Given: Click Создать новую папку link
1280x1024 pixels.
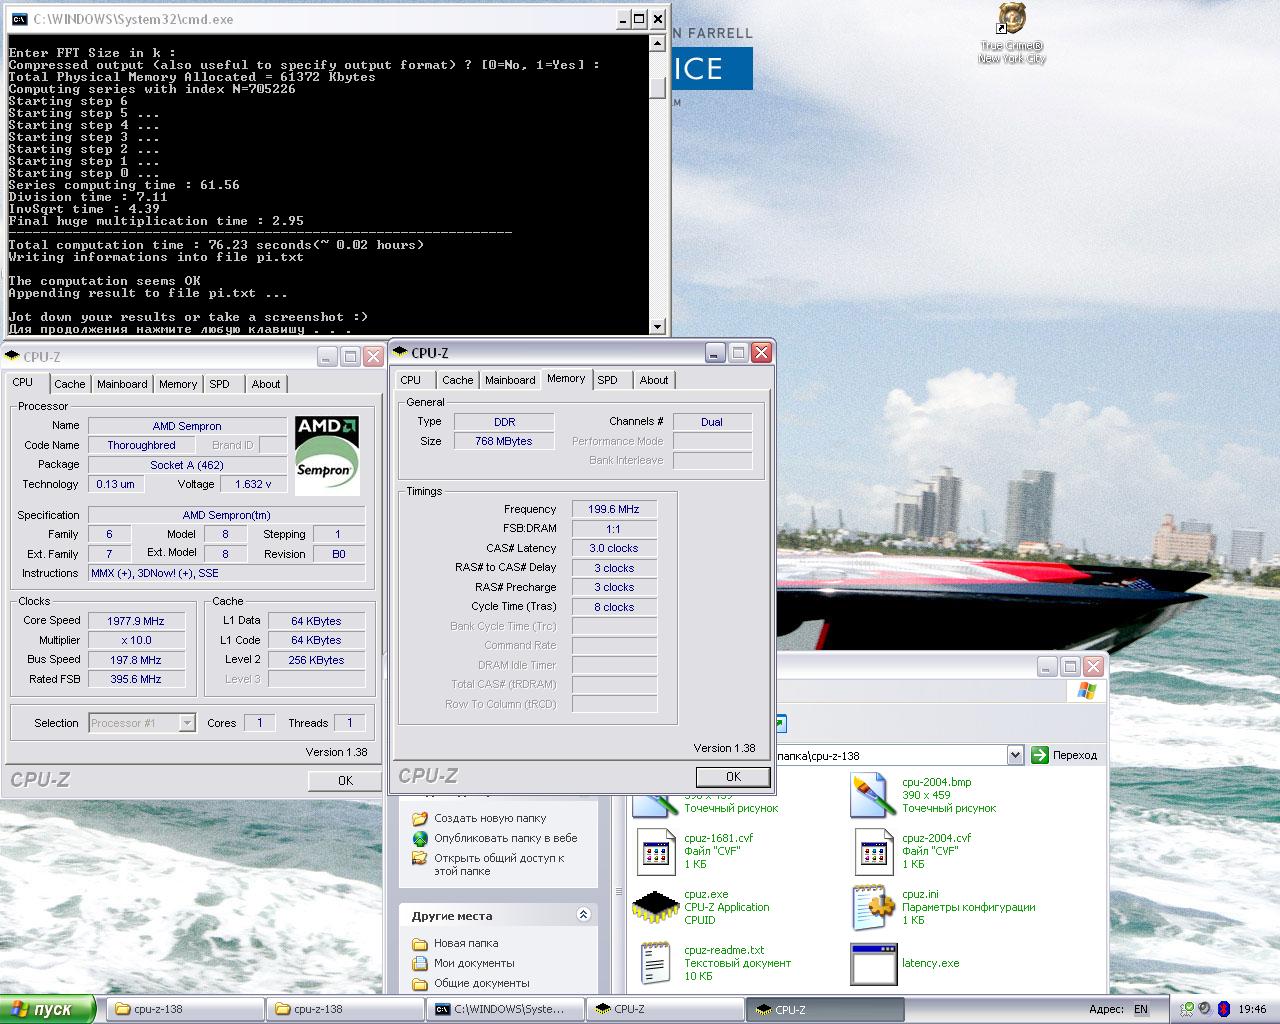Looking at the screenshot, I should (x=490, y=818).
